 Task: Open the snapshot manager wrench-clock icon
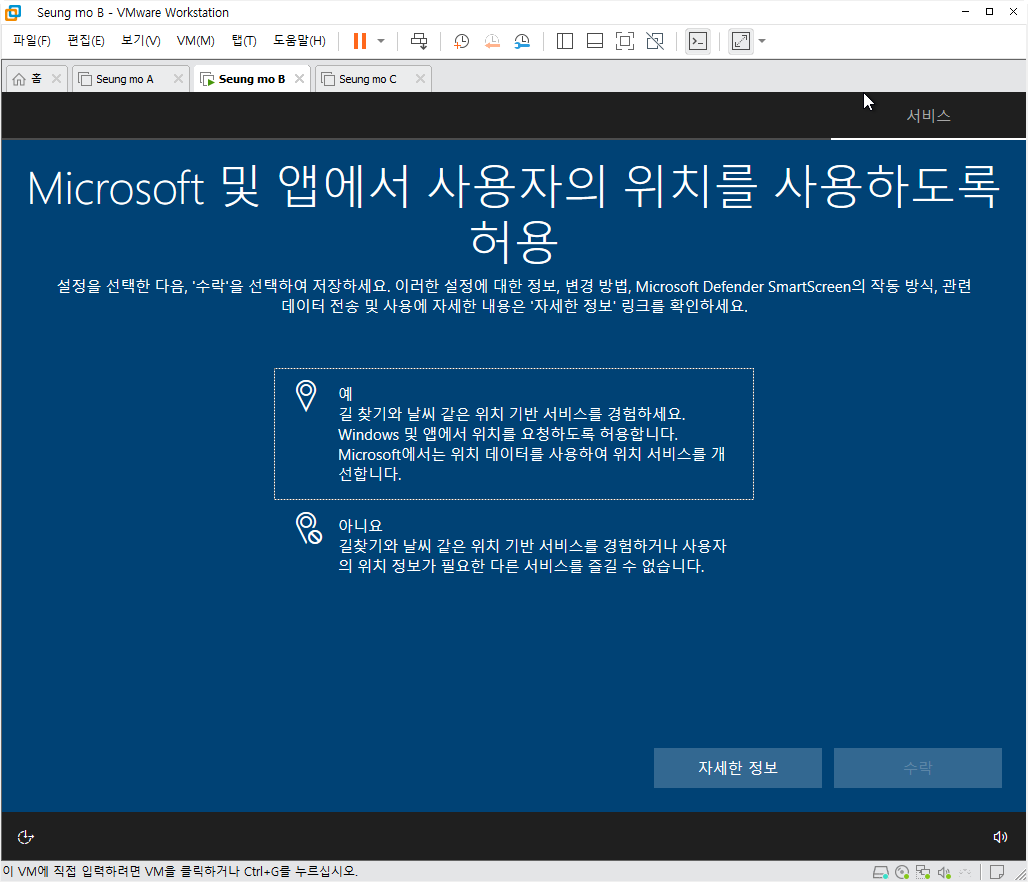pyautogui.click(x=522, y=41)
